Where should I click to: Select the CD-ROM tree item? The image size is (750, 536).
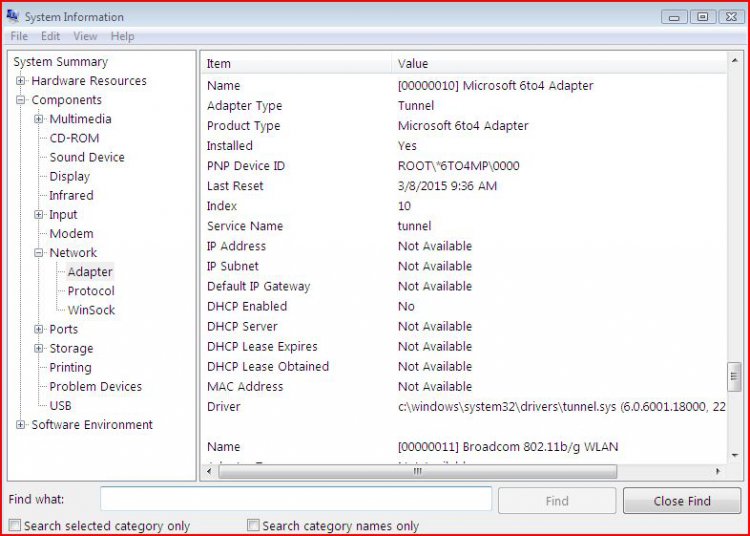(x=74, y=138)
